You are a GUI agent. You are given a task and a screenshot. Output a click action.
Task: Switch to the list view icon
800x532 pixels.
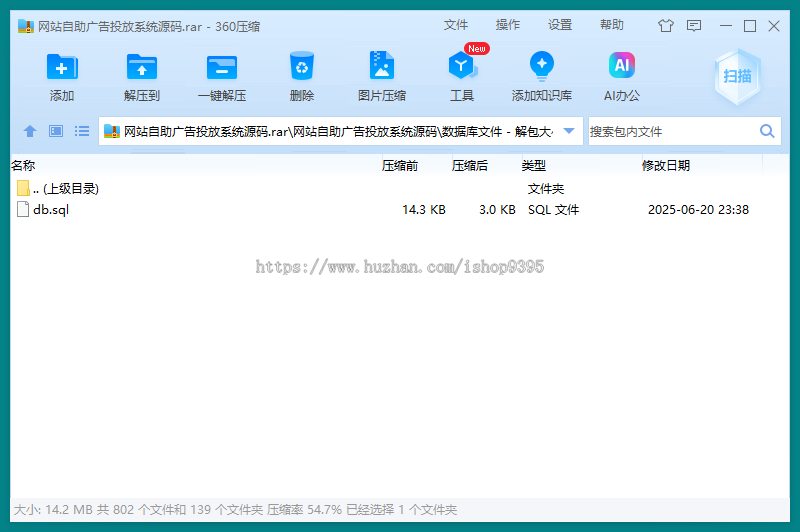tap(82, 131)
